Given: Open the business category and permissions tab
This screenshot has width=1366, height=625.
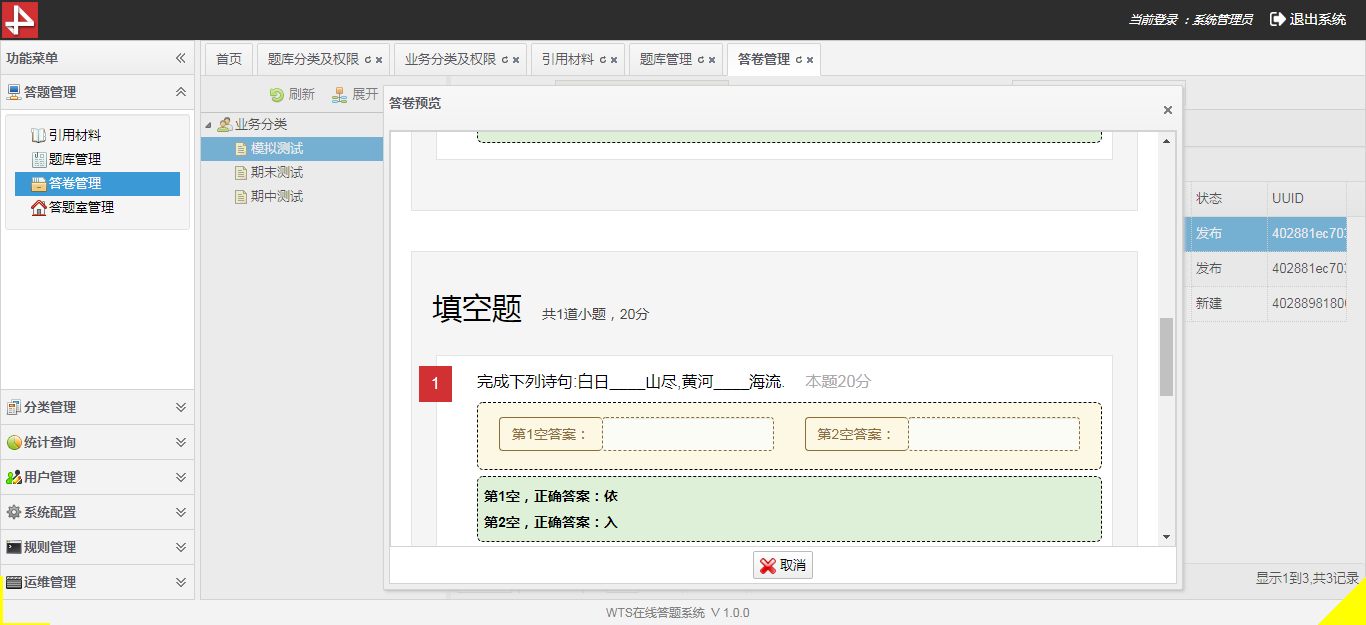Looking at the screenshot, I should [450, 59].
